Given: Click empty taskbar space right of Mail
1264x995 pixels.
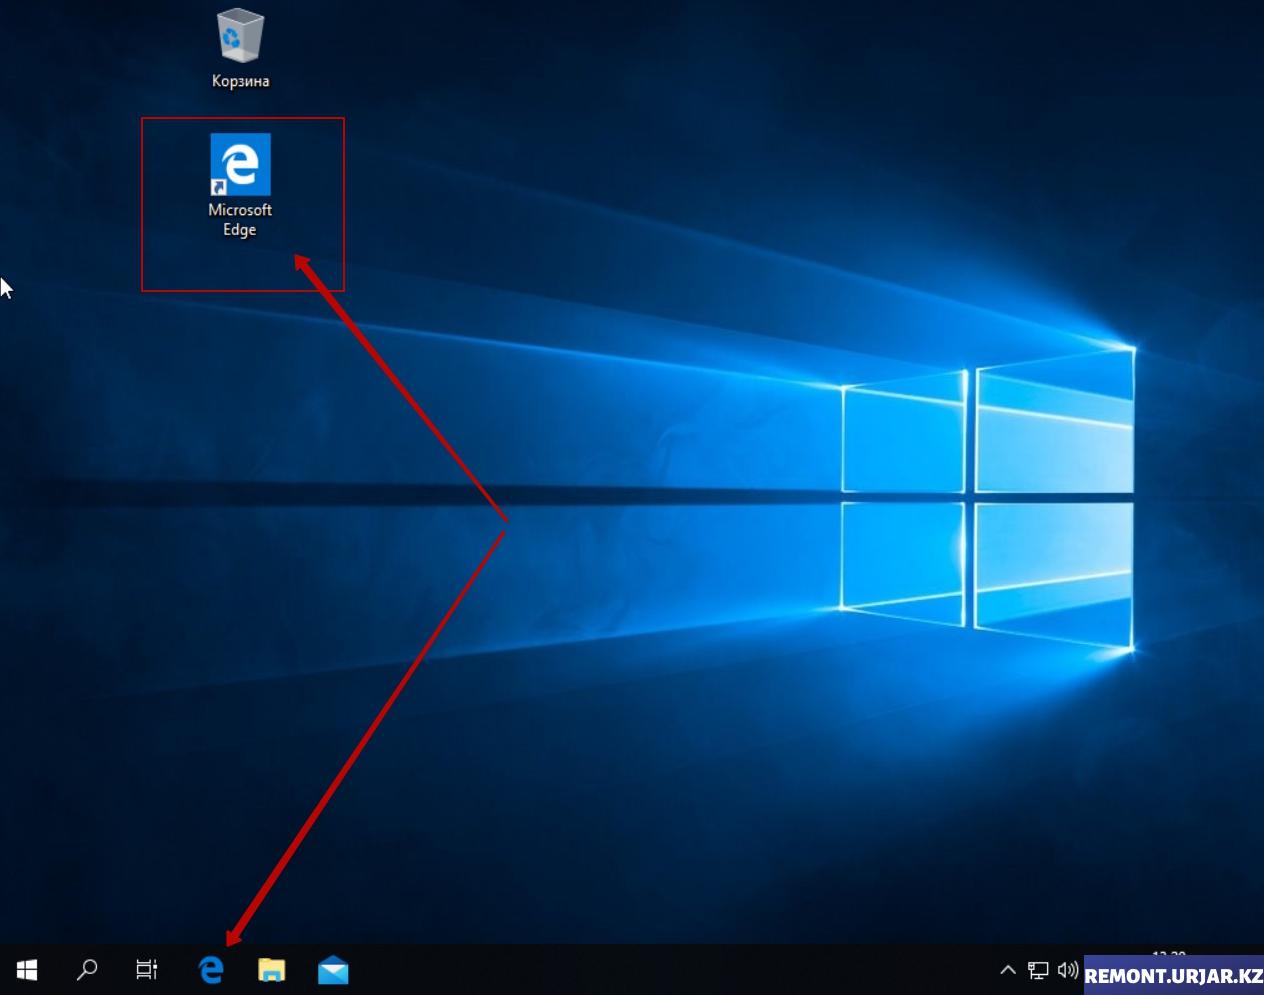Looking at the screenshot, I should (650, 970).
